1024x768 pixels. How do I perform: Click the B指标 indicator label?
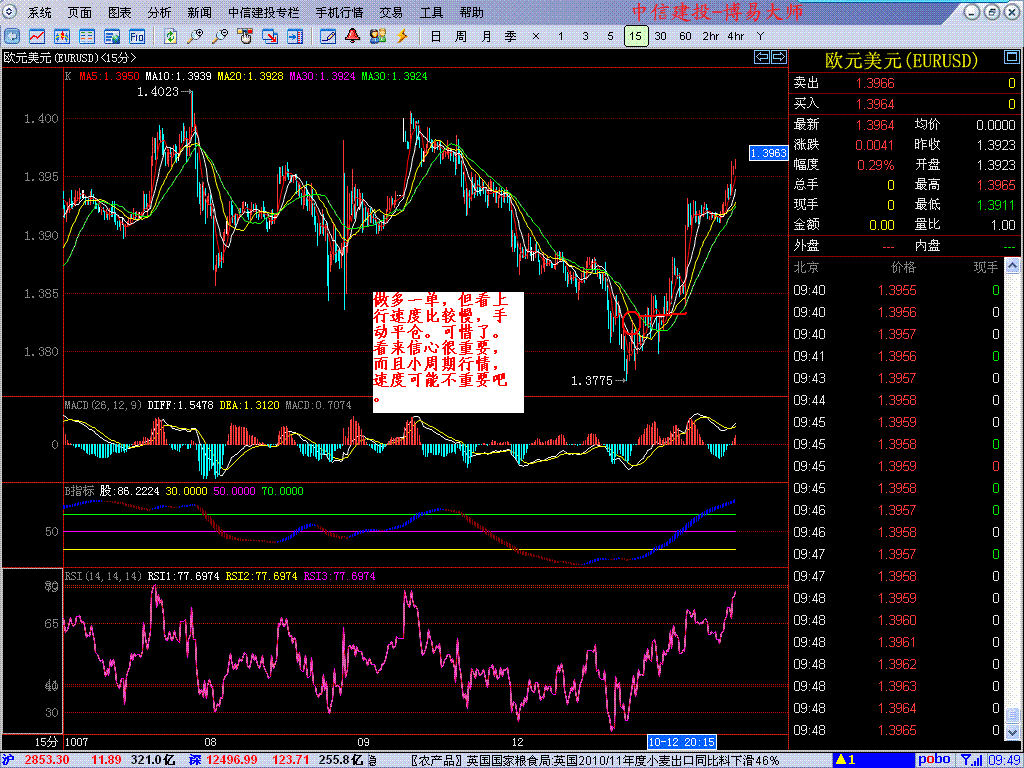(x=79, y=491)
